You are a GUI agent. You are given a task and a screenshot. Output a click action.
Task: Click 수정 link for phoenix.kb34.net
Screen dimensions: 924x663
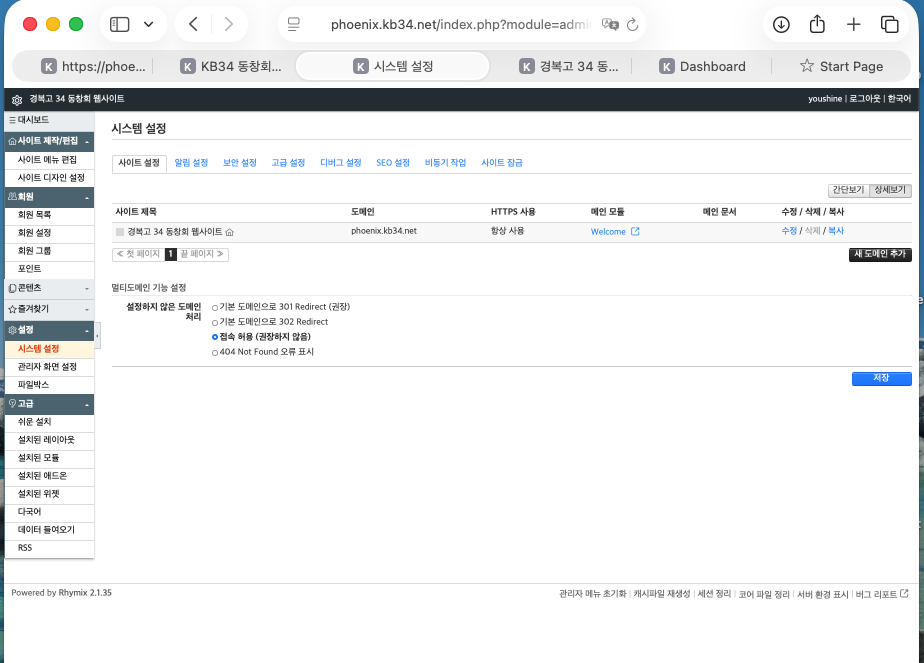coord(789,231)
